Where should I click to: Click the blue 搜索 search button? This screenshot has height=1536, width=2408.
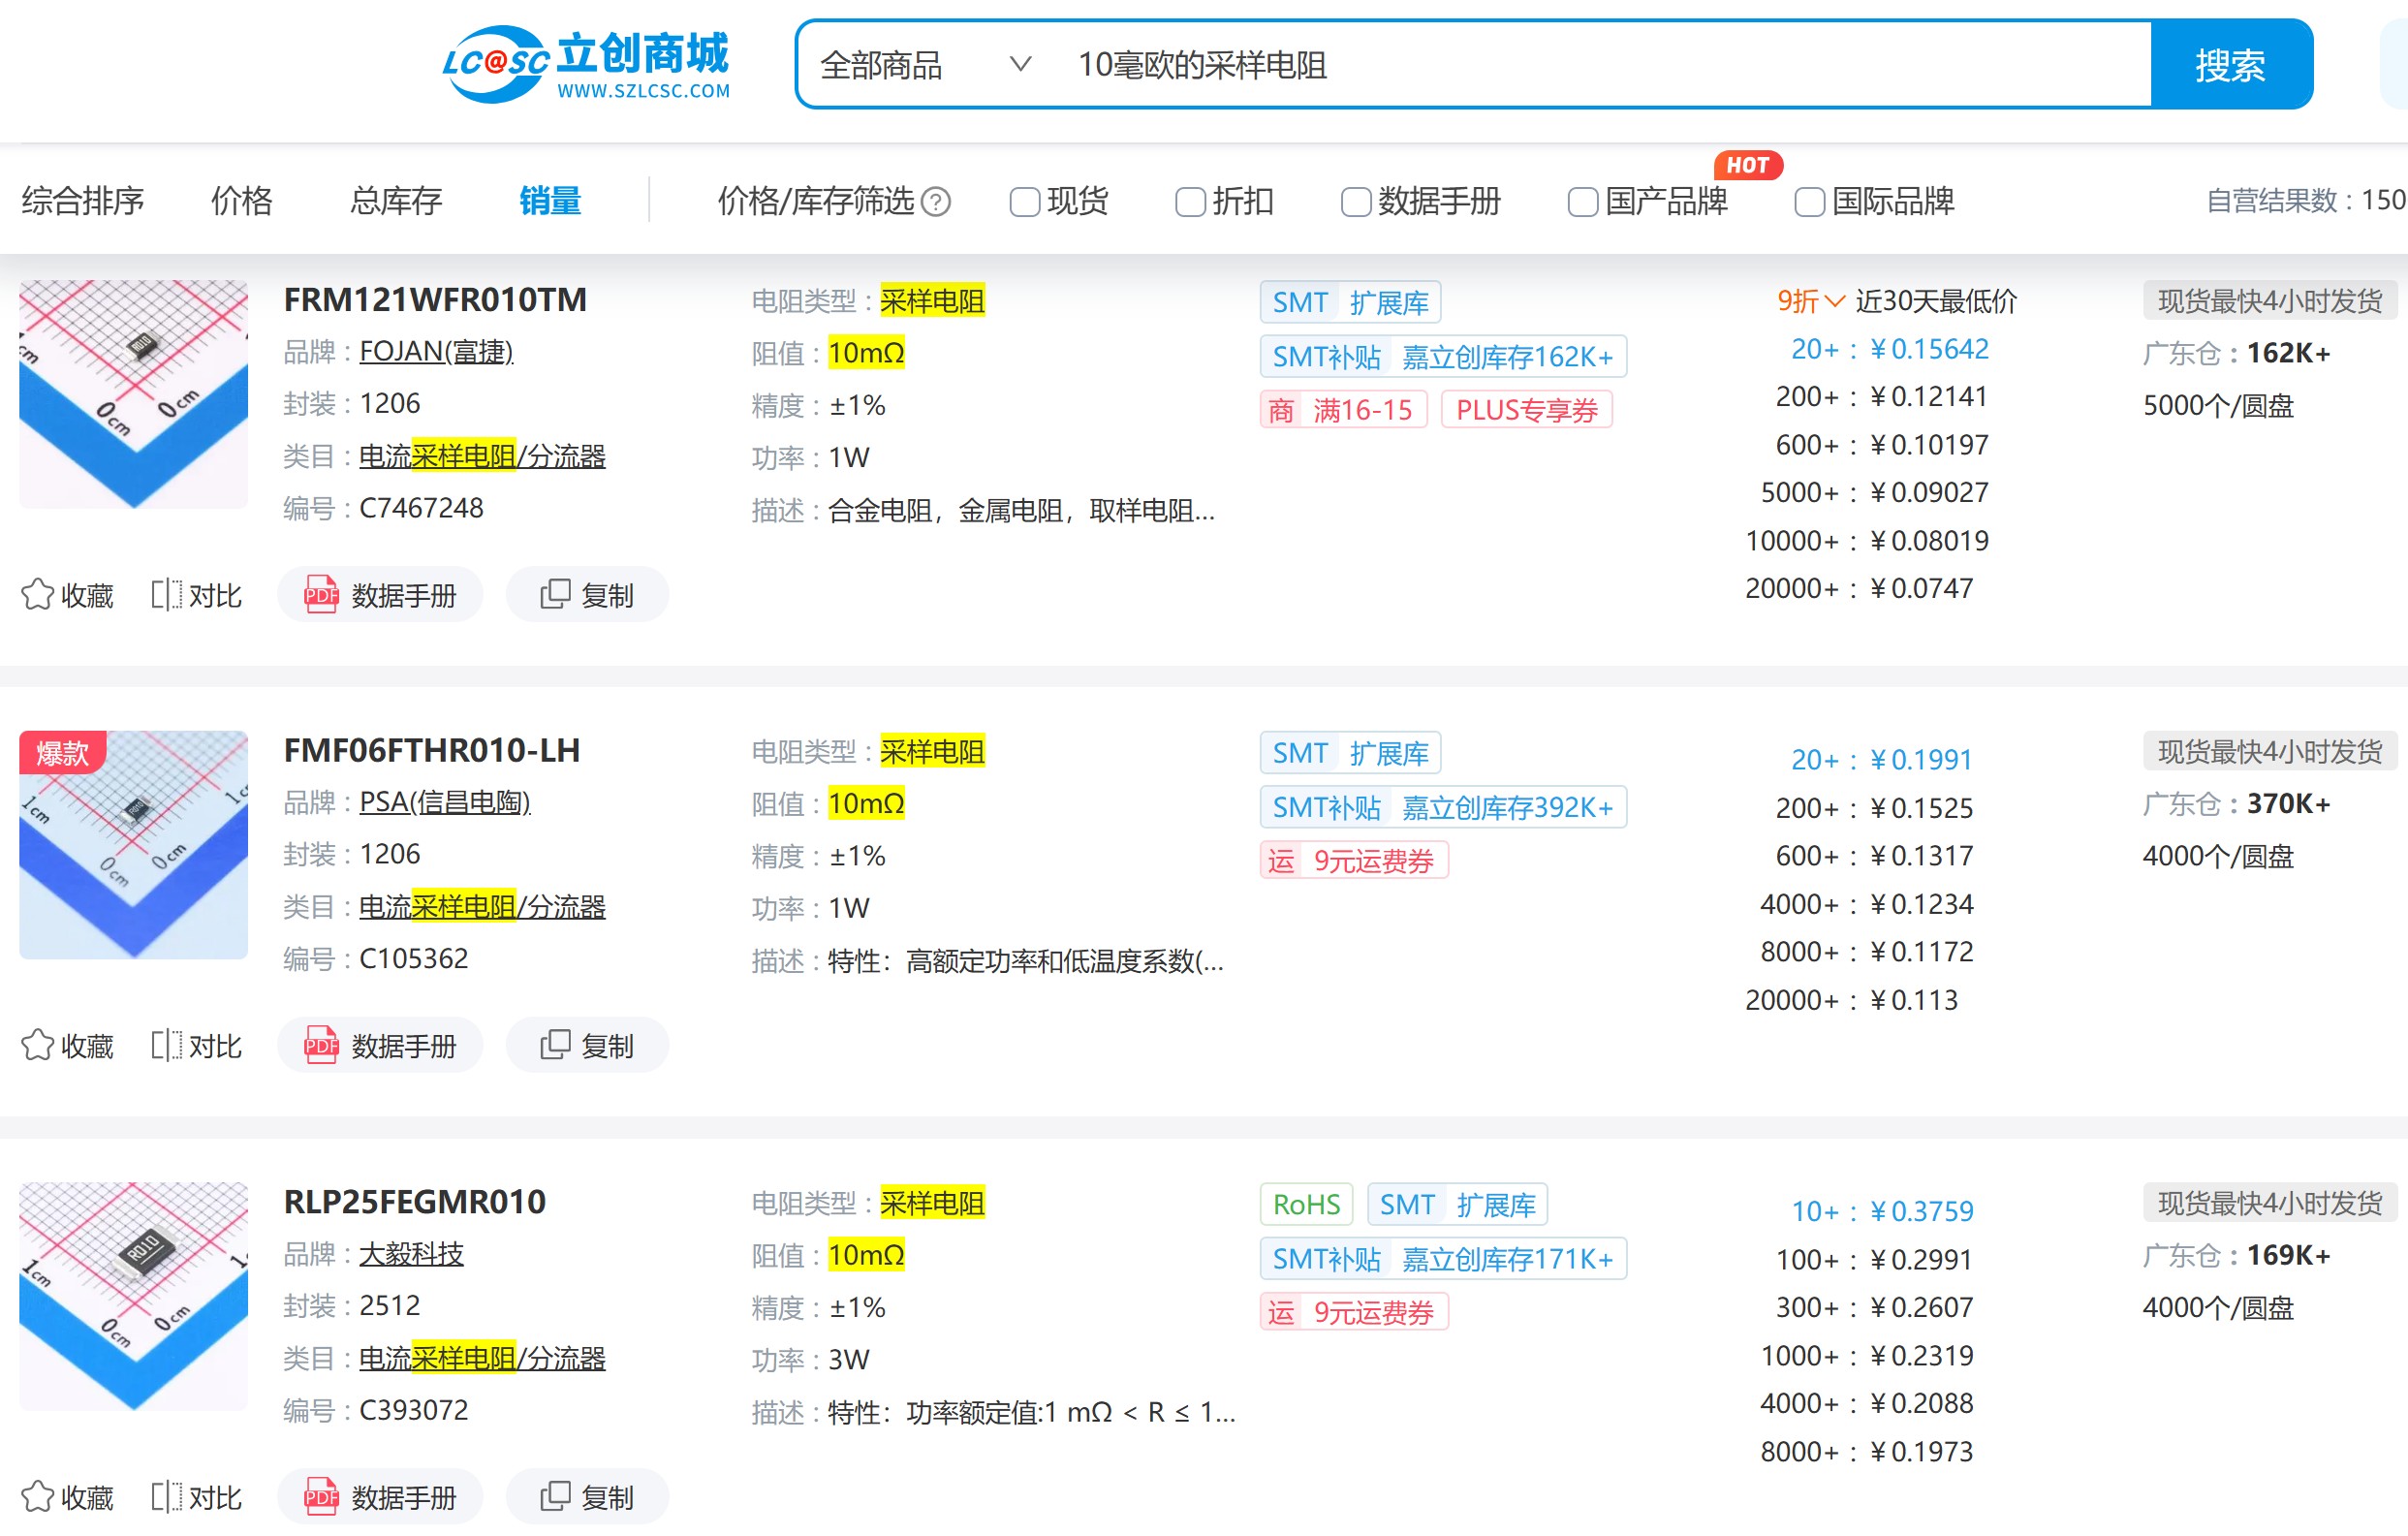pyautogui.click(x=2231, y=64)
